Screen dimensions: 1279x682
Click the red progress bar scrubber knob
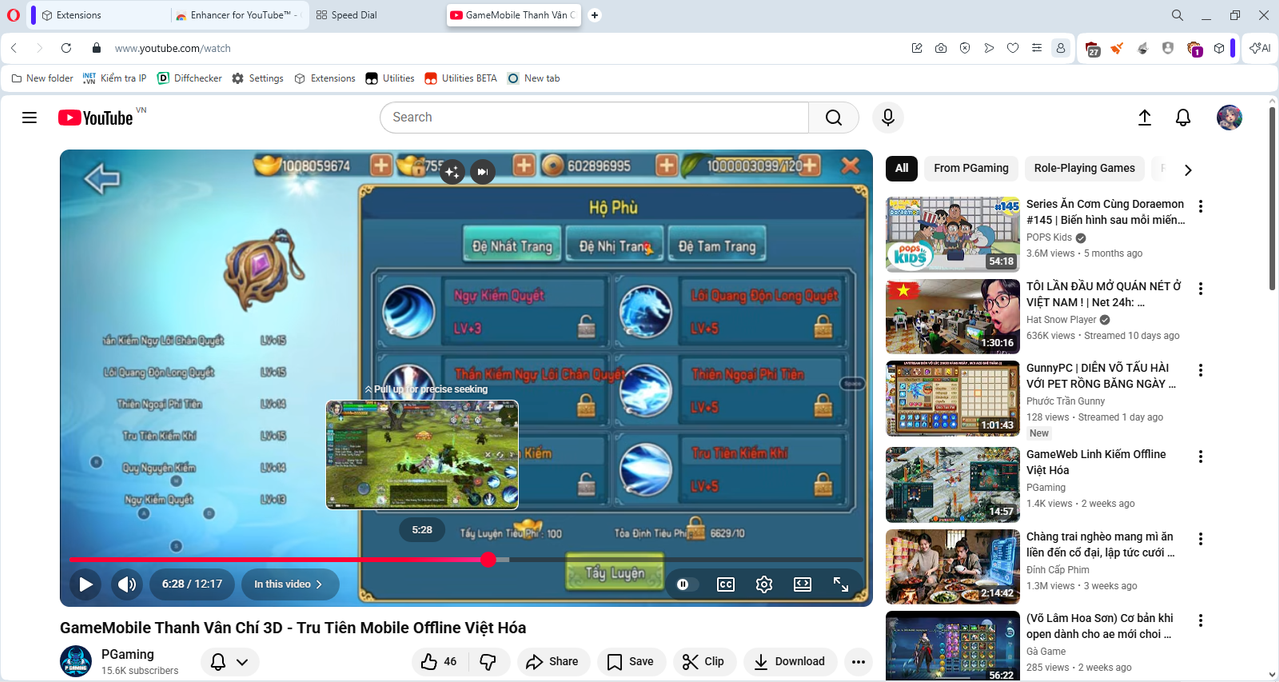click(488, 560)
